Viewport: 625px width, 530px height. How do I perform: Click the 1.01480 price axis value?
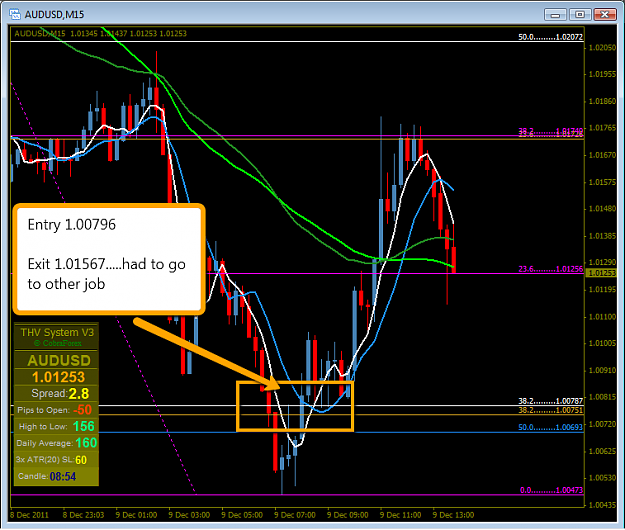(602, 209)
